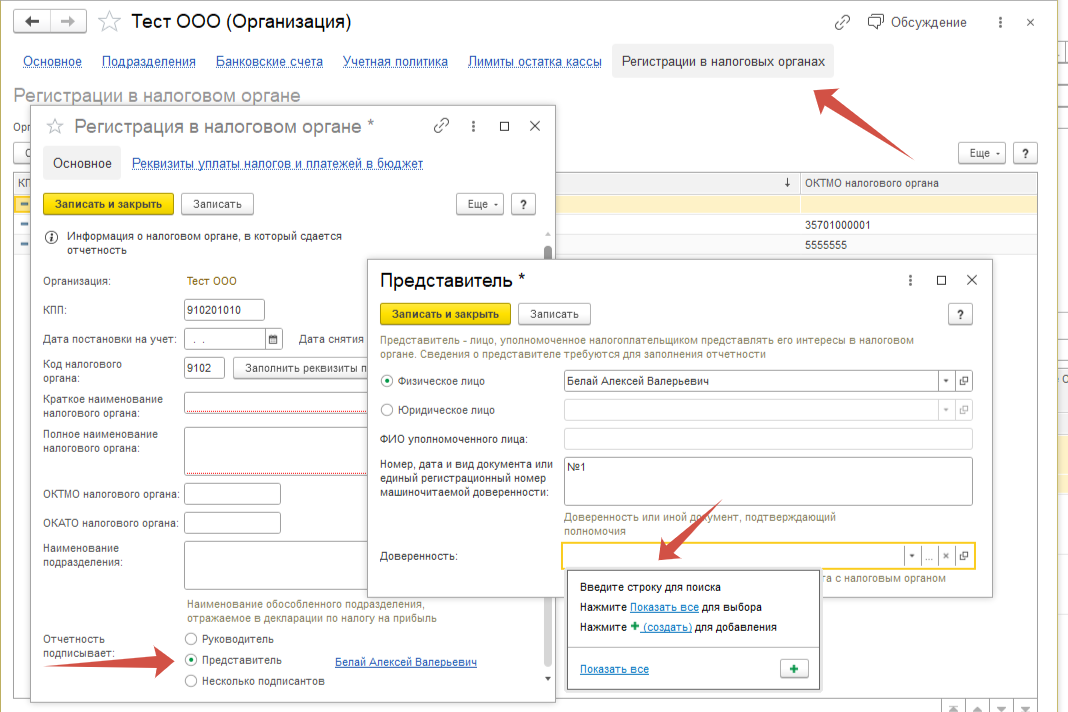This screenshot has height=712, width=1068.
Task: Open the Обсуждение discussion icon
Action: 877,22
